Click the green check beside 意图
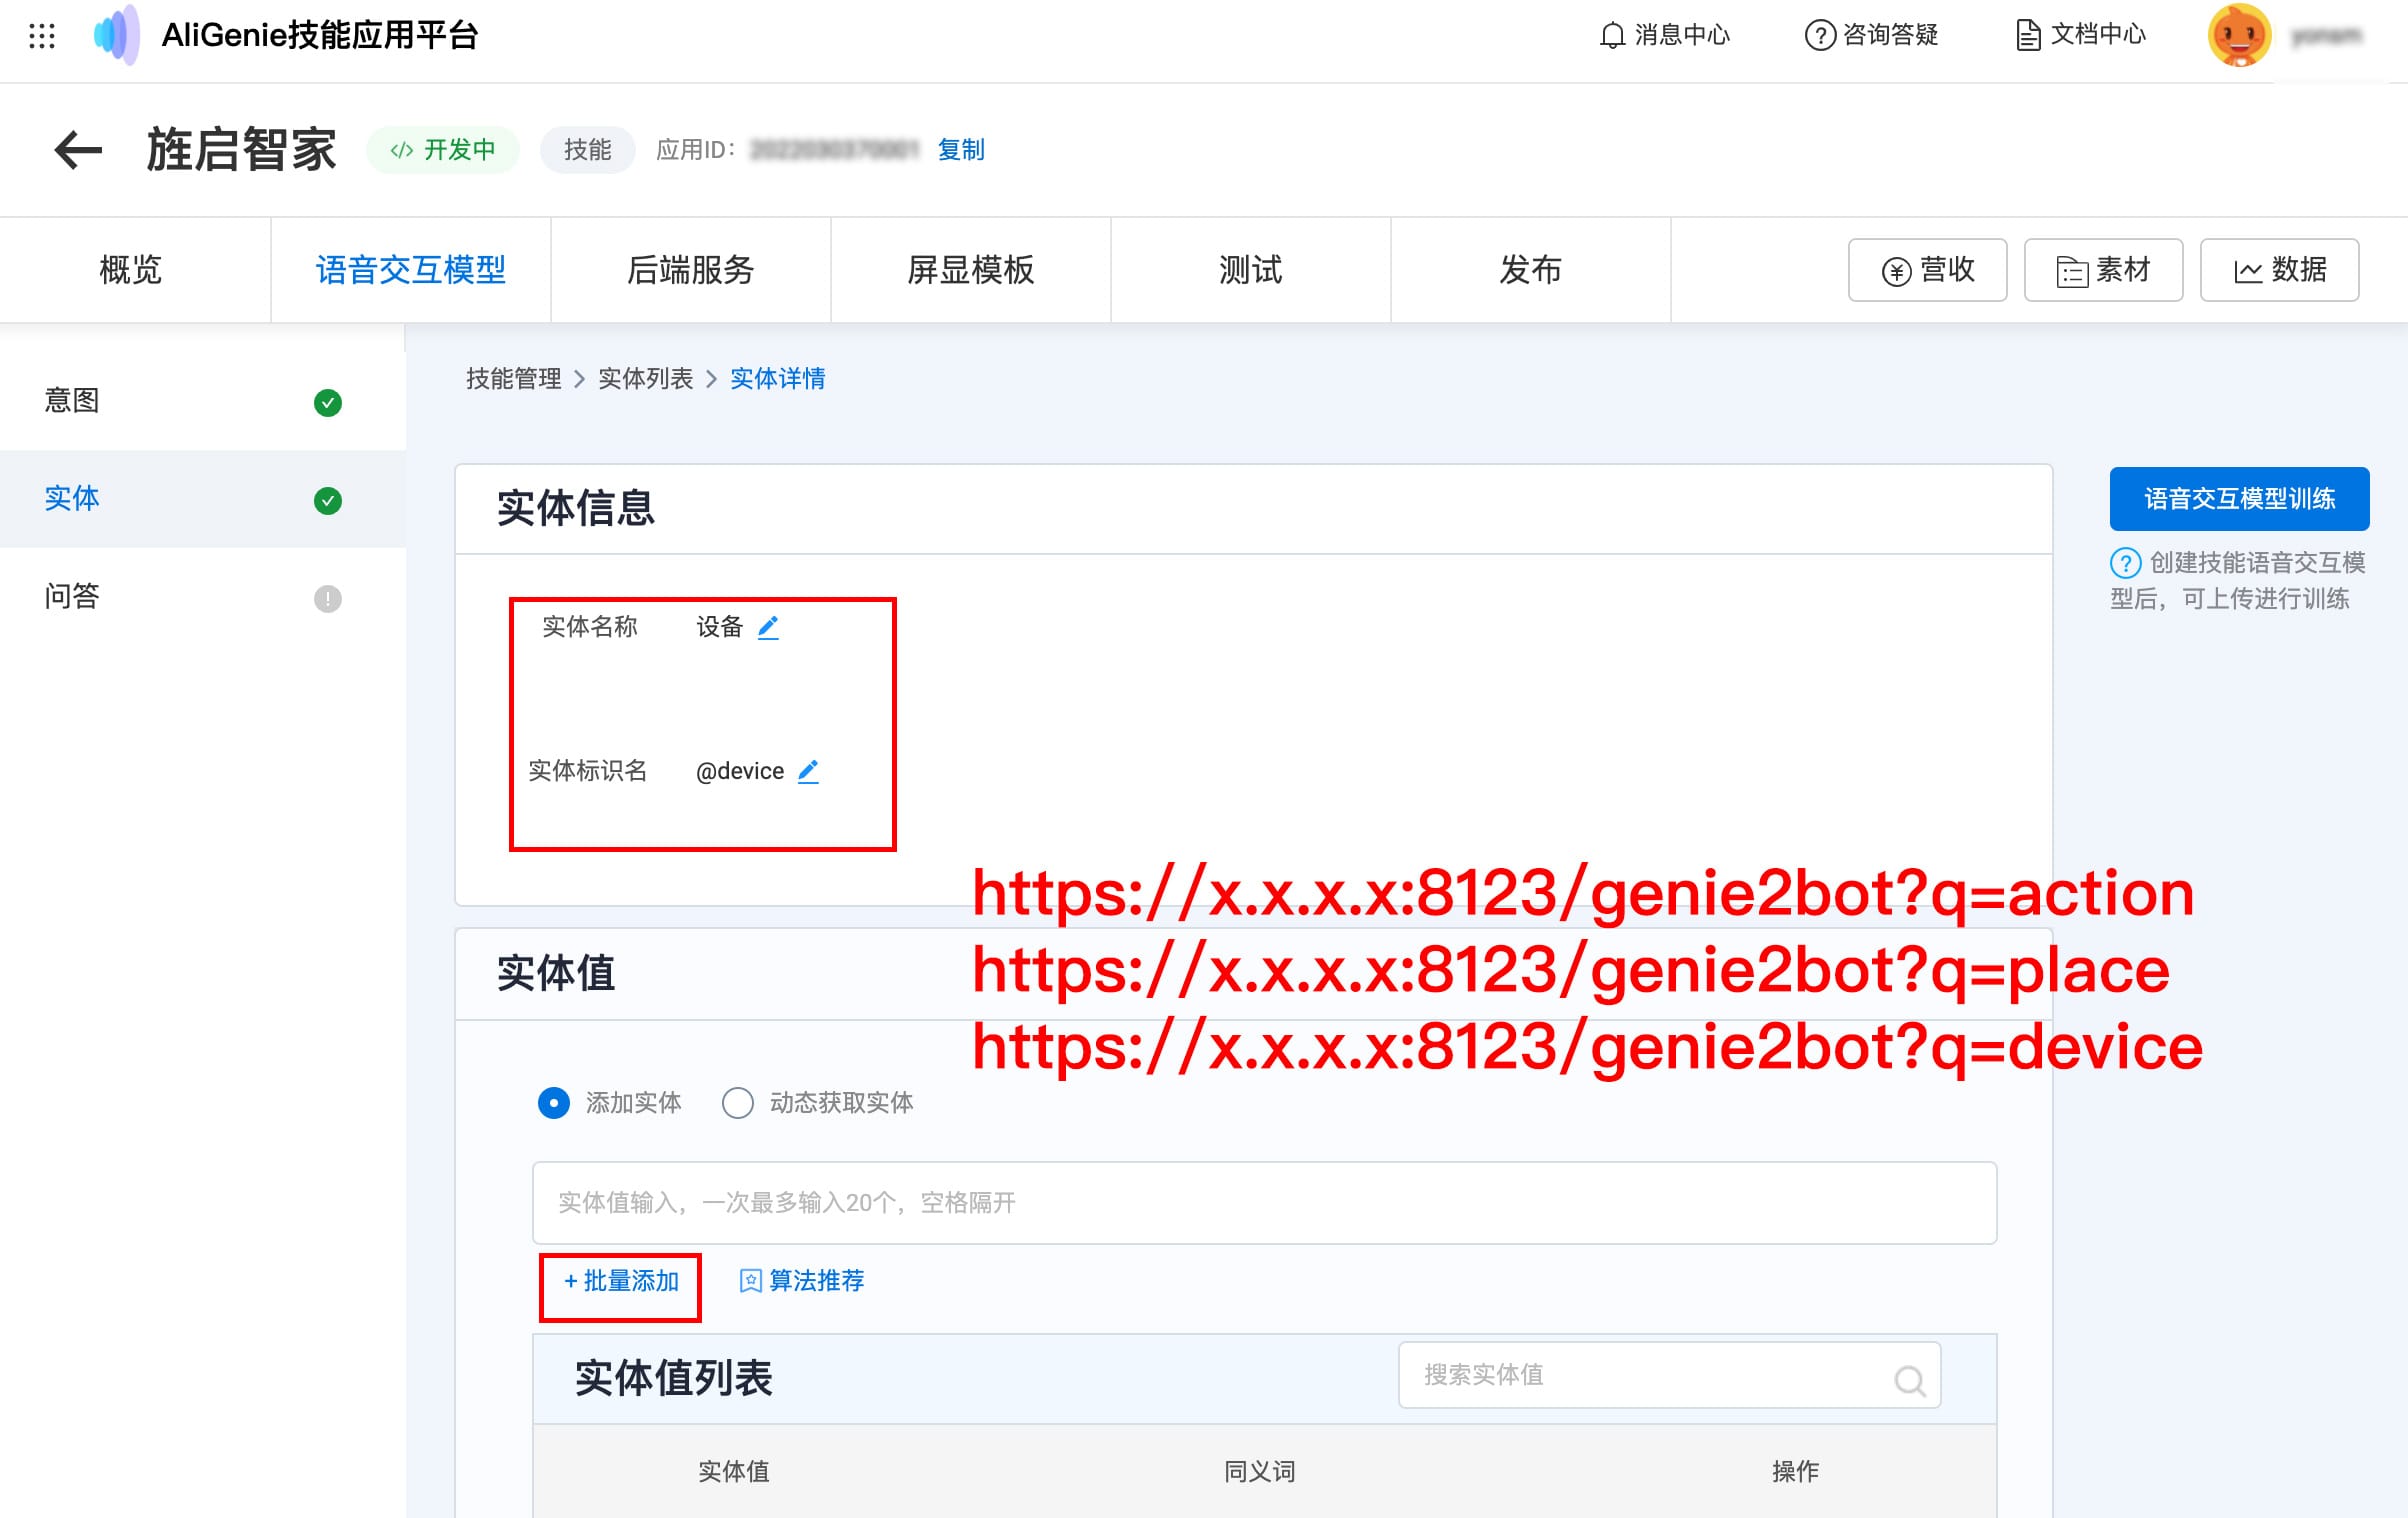Screen dimensions: 2408x1518 pos(328,403)
